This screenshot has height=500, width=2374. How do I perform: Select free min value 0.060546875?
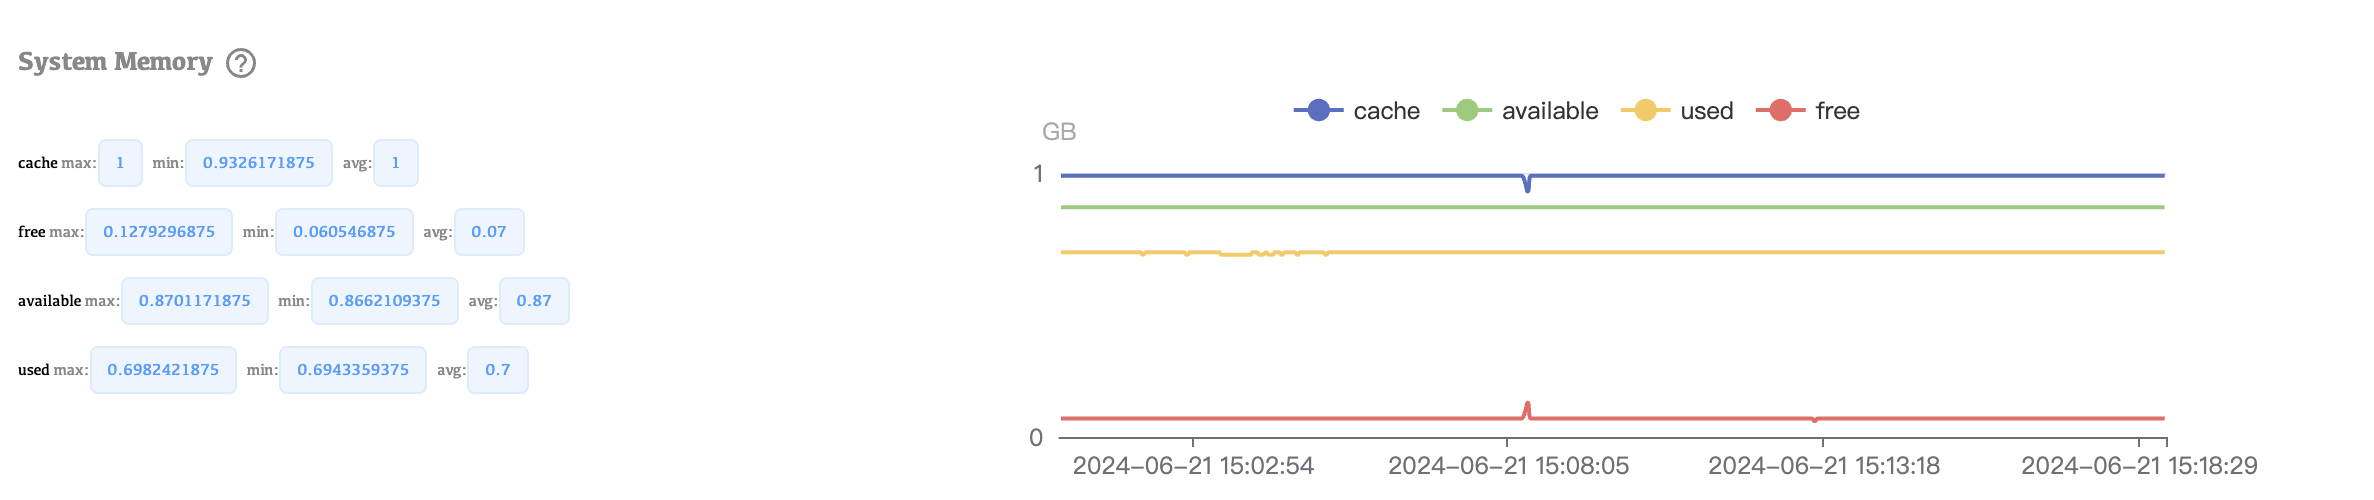(344, 232)
